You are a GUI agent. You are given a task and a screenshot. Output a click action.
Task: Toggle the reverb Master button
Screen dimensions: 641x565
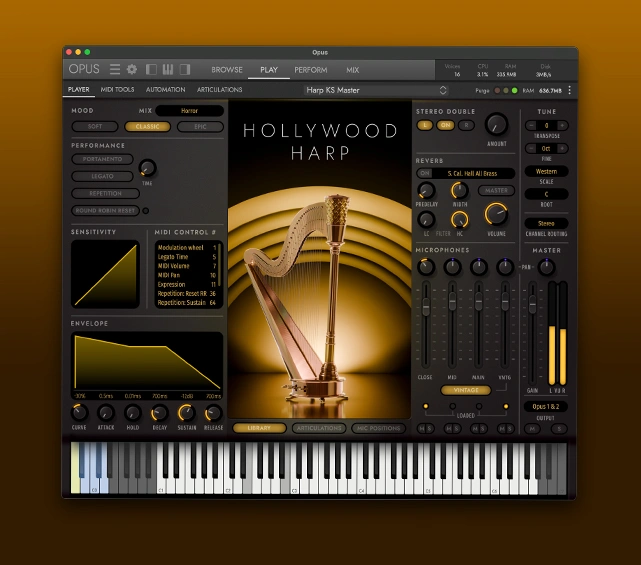click(x=496, y=191)
